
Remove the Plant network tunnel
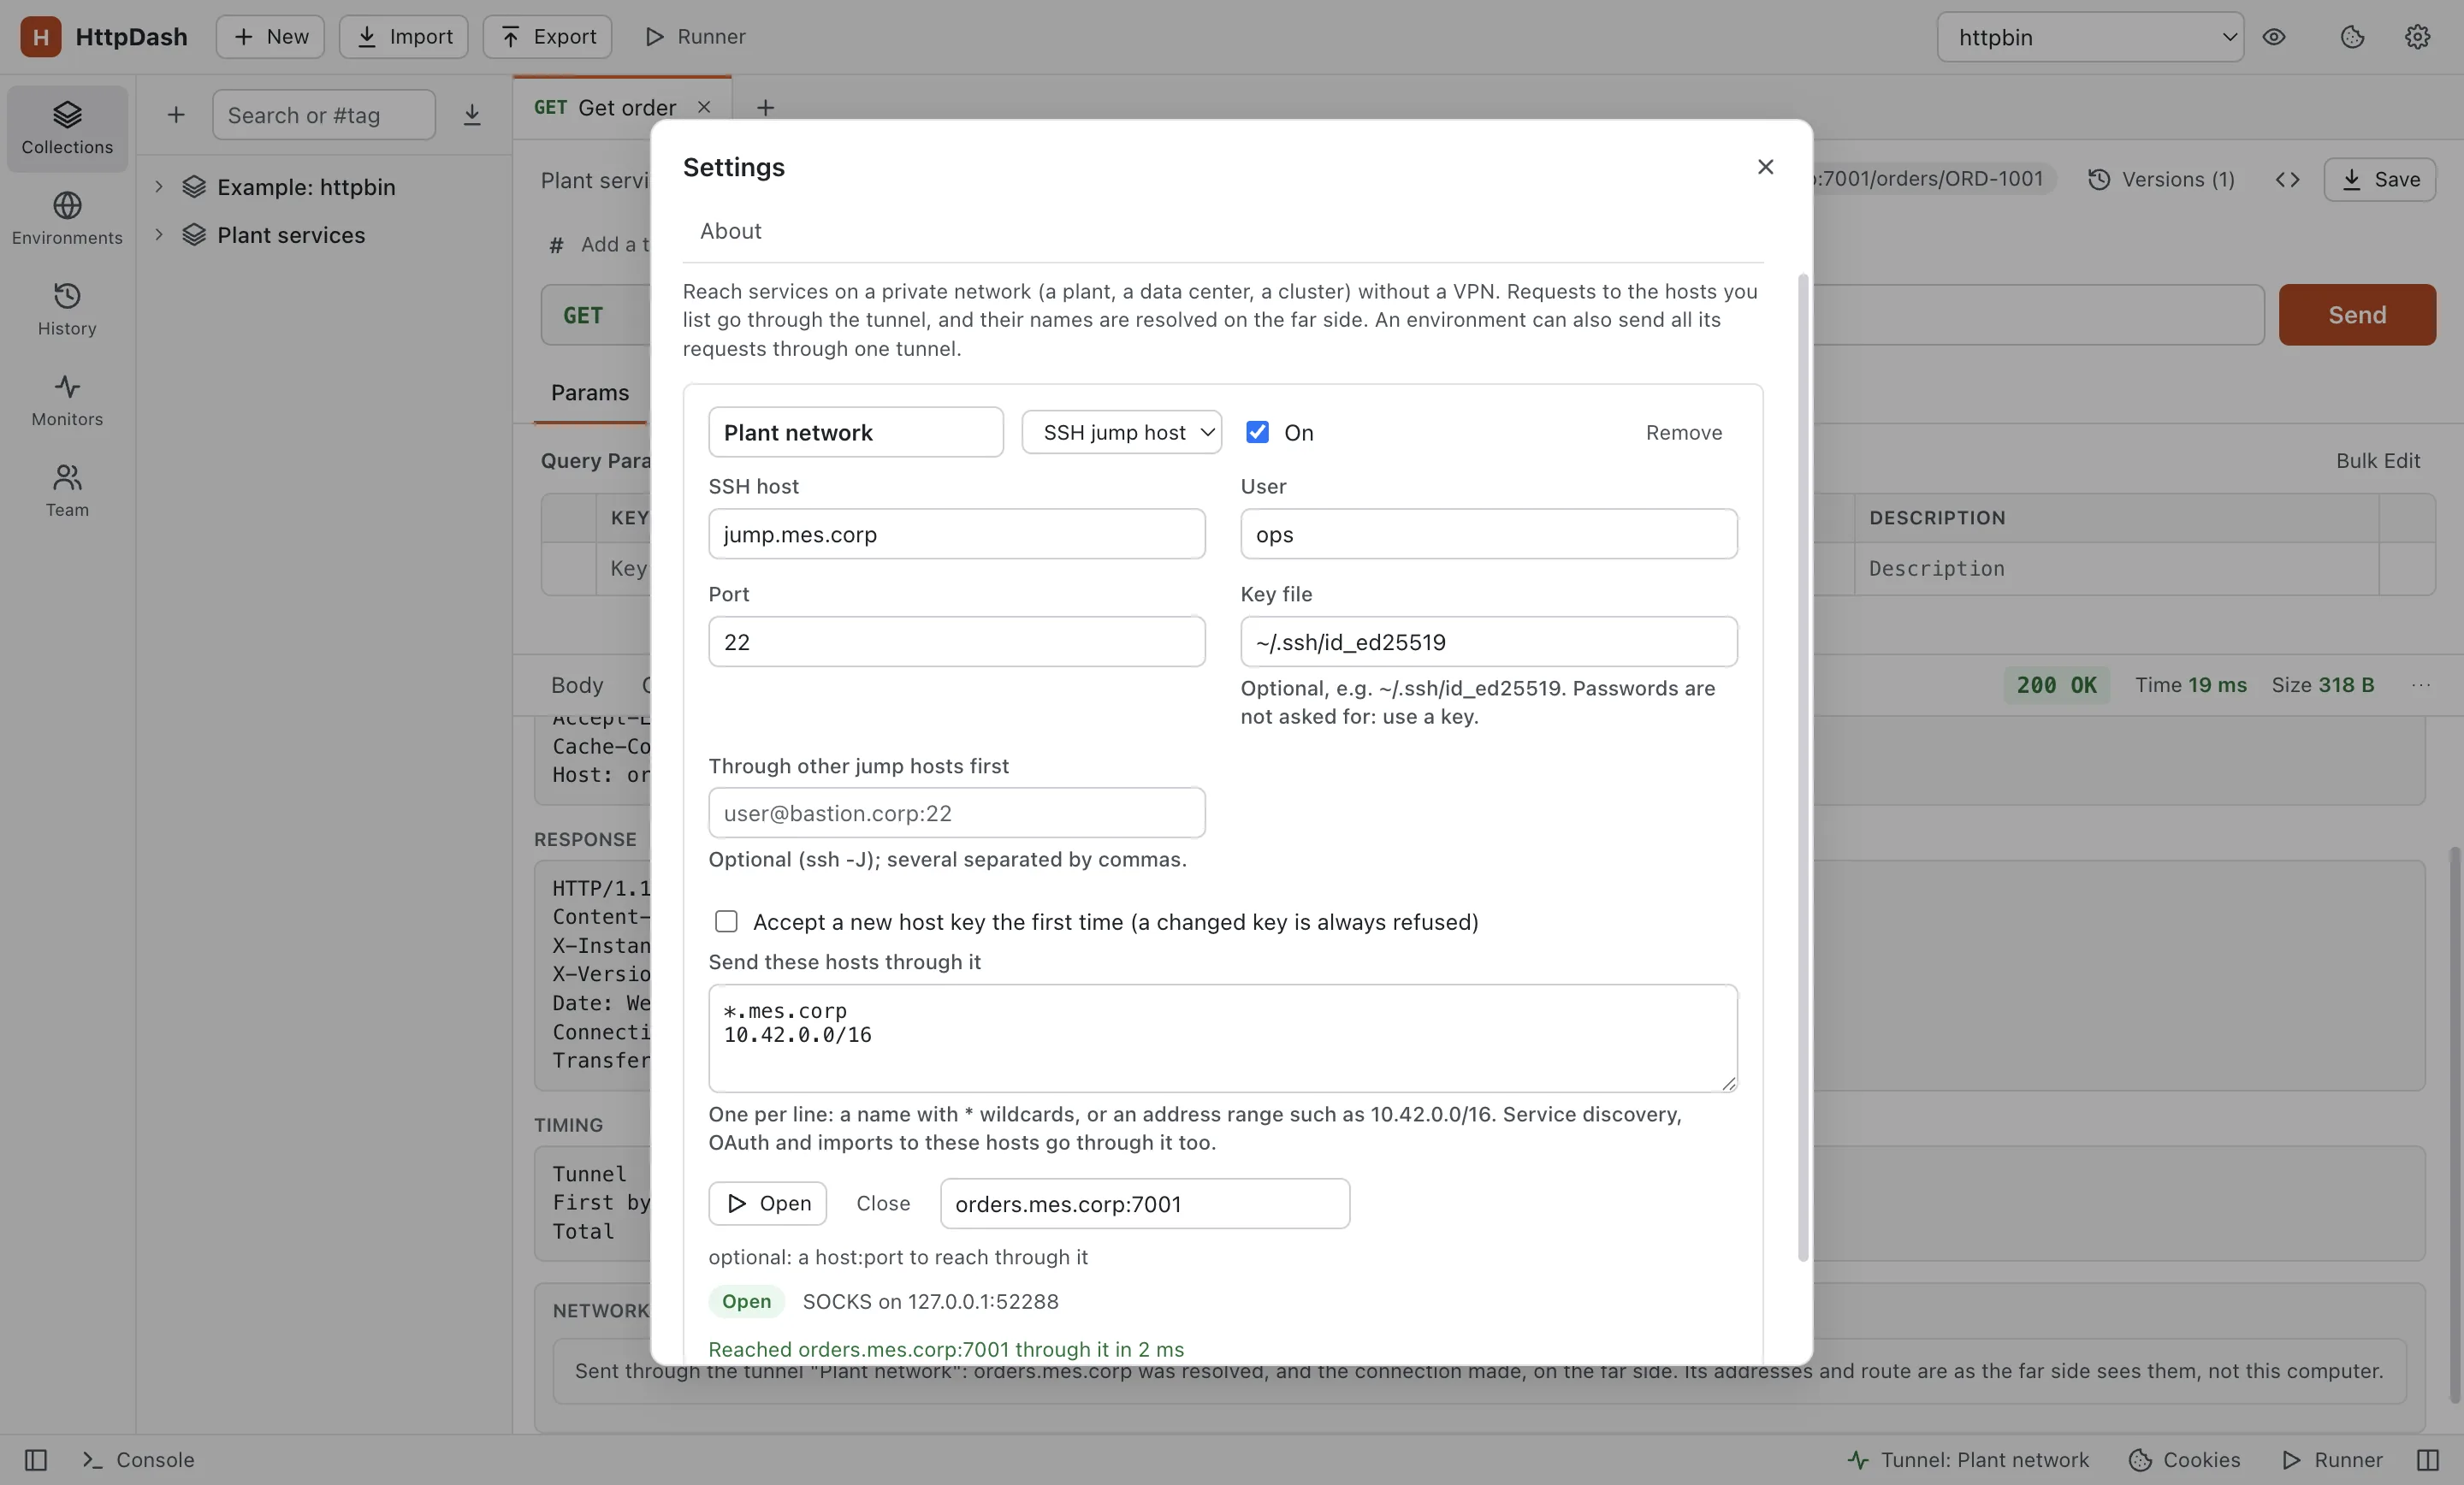point(1684,432)
